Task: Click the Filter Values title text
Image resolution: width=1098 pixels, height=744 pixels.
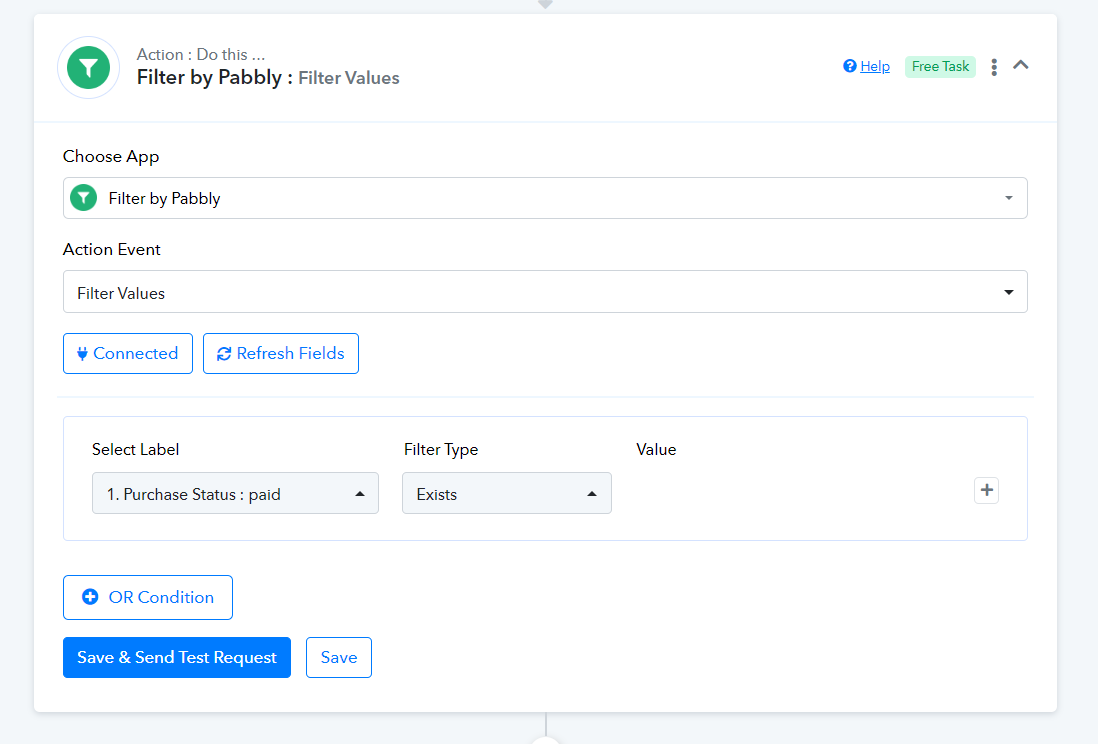Action: [349, 78]
